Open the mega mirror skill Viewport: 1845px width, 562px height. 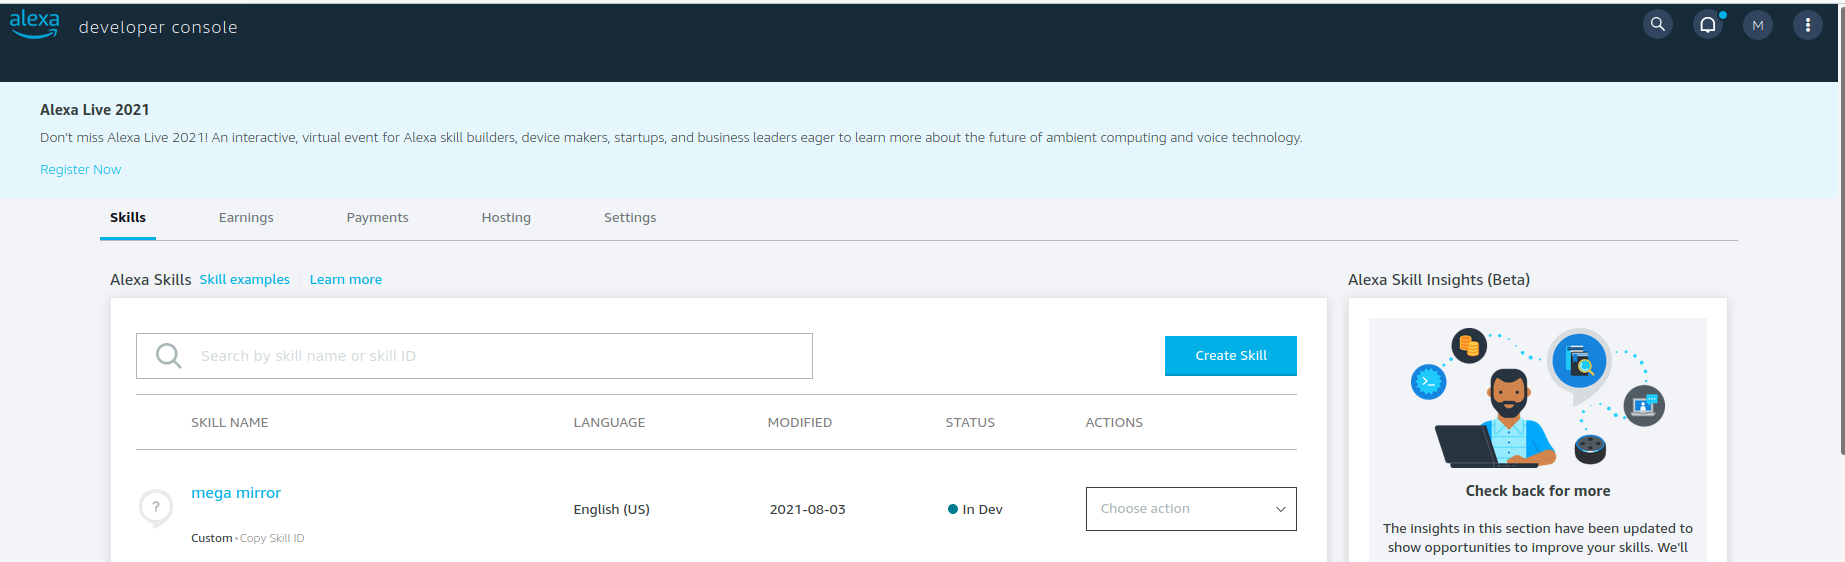pyautogui.click(x=236, y=492)
